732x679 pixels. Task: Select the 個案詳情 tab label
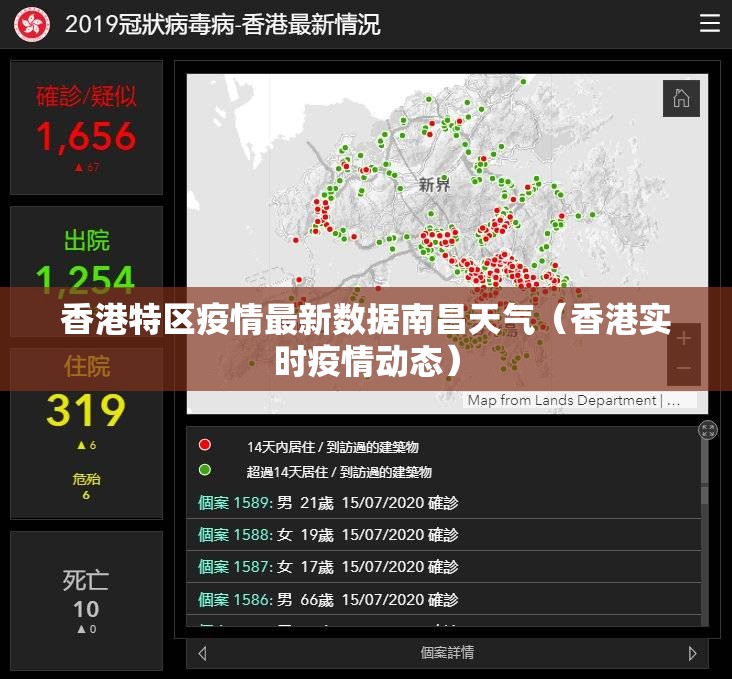[x=447, y=653]
